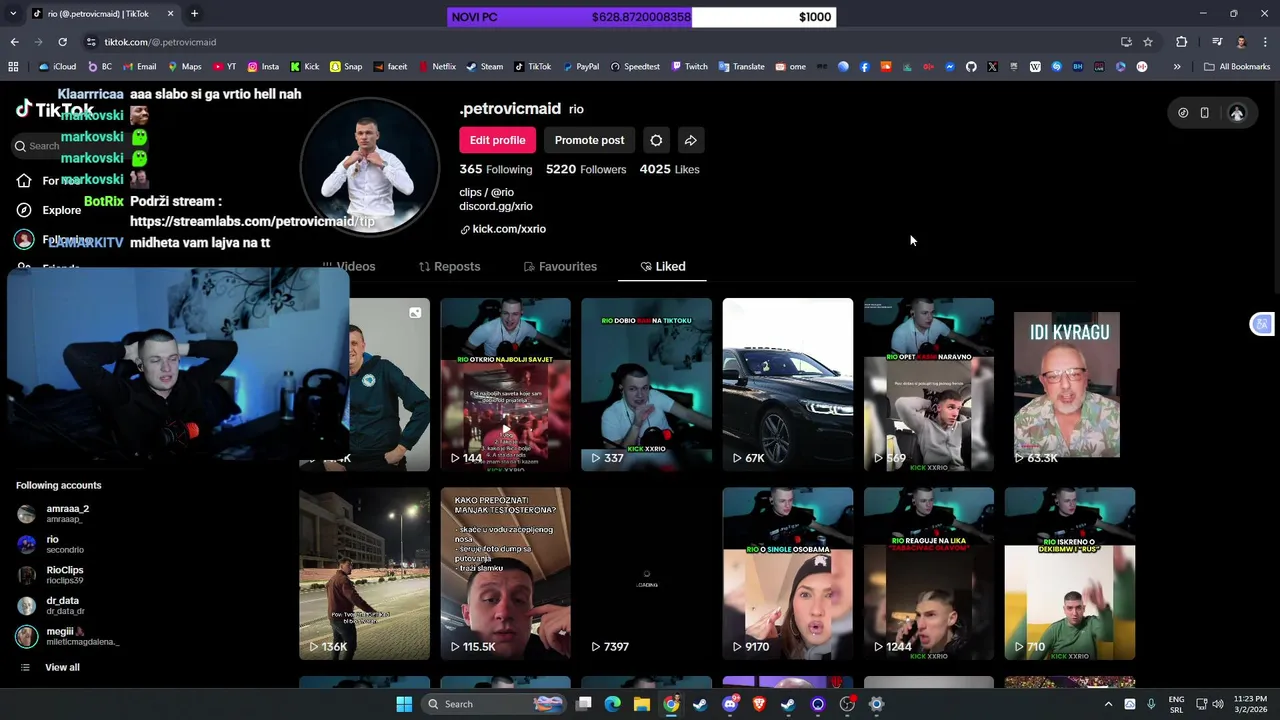1280x720 pixels.
Task: Open a new browser tab
Action: coord(194,14)
